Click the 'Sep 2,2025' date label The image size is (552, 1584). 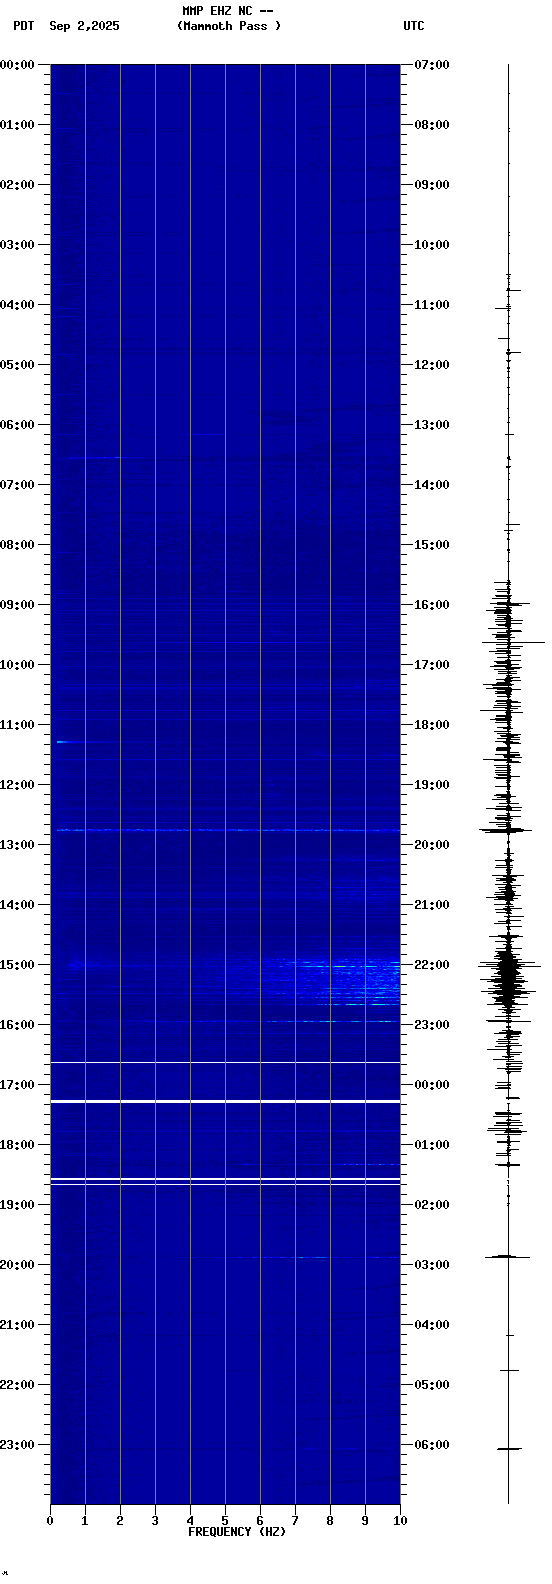pyautogui.click(x=84, y=26)
